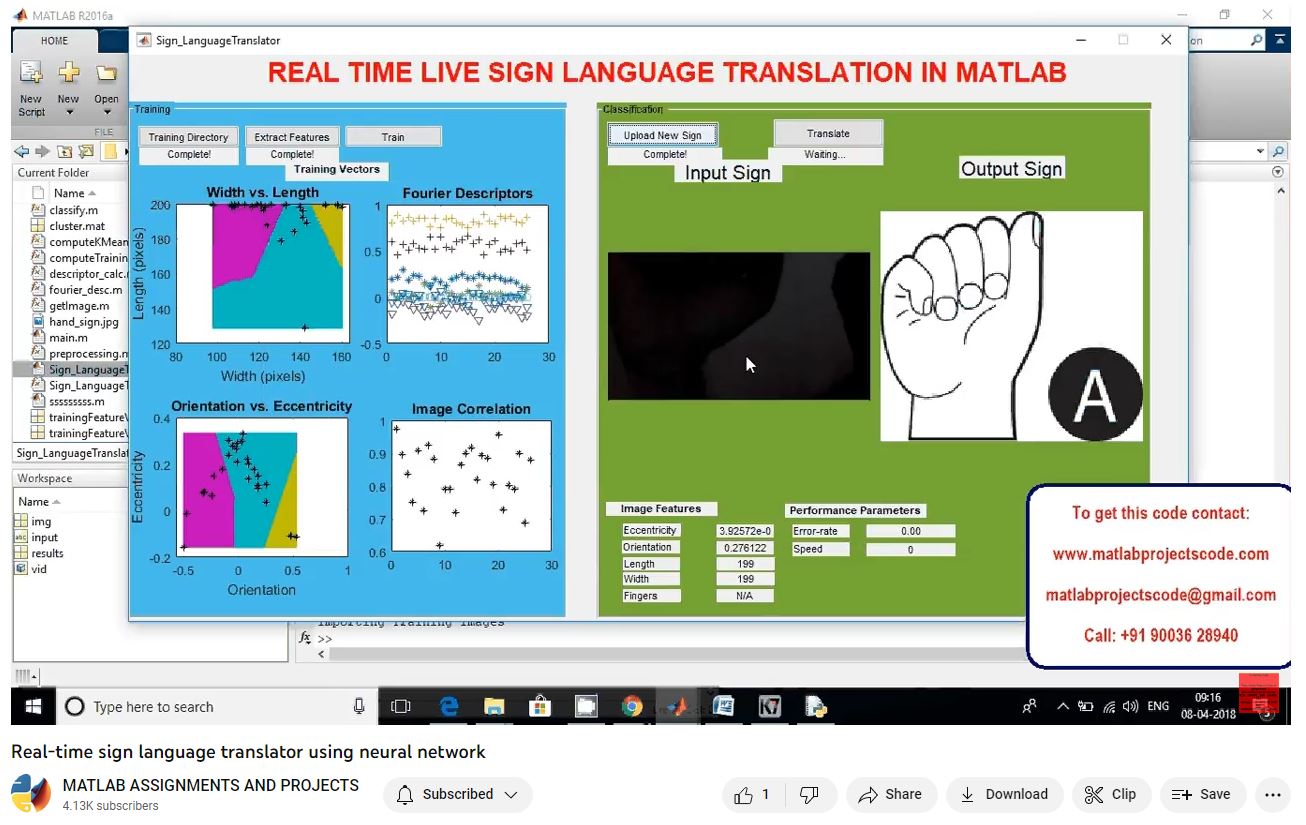Launch Microsoft Edge from the taskbar
The width and height of the screenshot is (1306, 825).
[x=449, y=706]
